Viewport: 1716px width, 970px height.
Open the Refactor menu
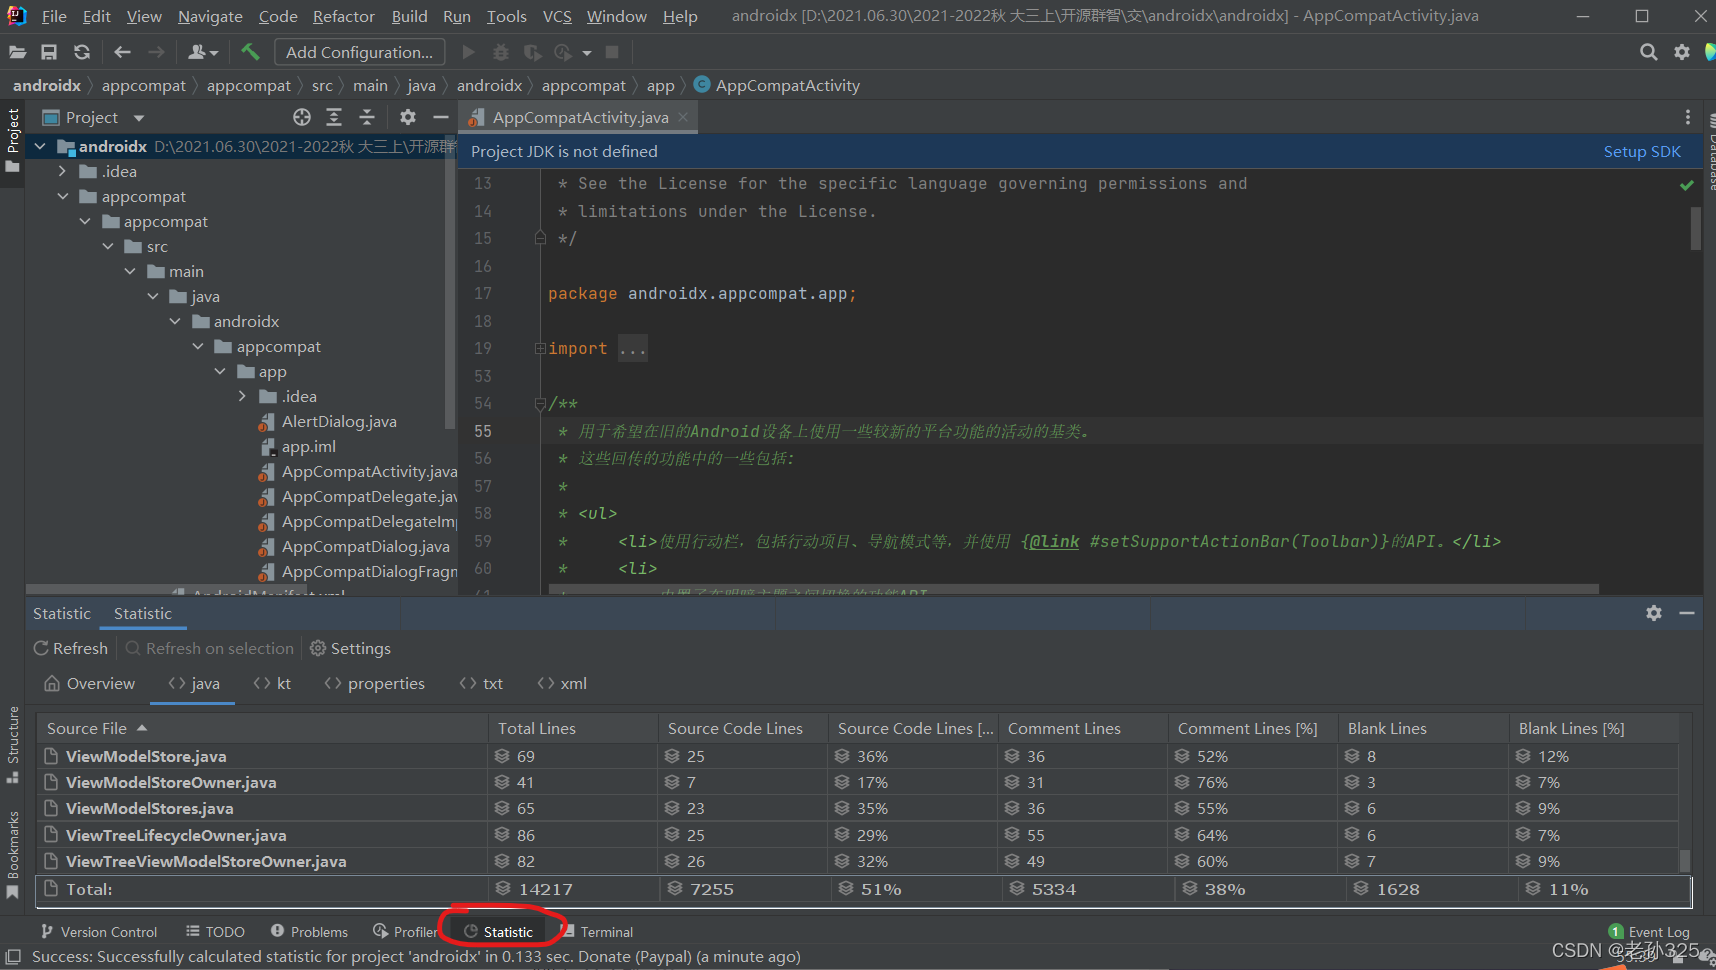click(x=343, y=16)
